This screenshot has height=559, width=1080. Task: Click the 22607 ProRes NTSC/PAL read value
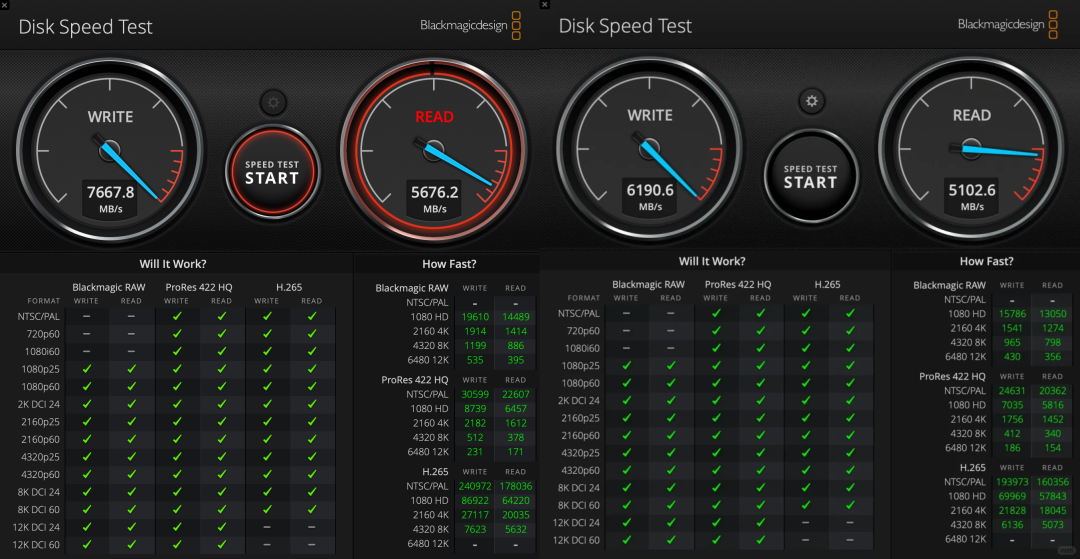[x=515, y=394]
